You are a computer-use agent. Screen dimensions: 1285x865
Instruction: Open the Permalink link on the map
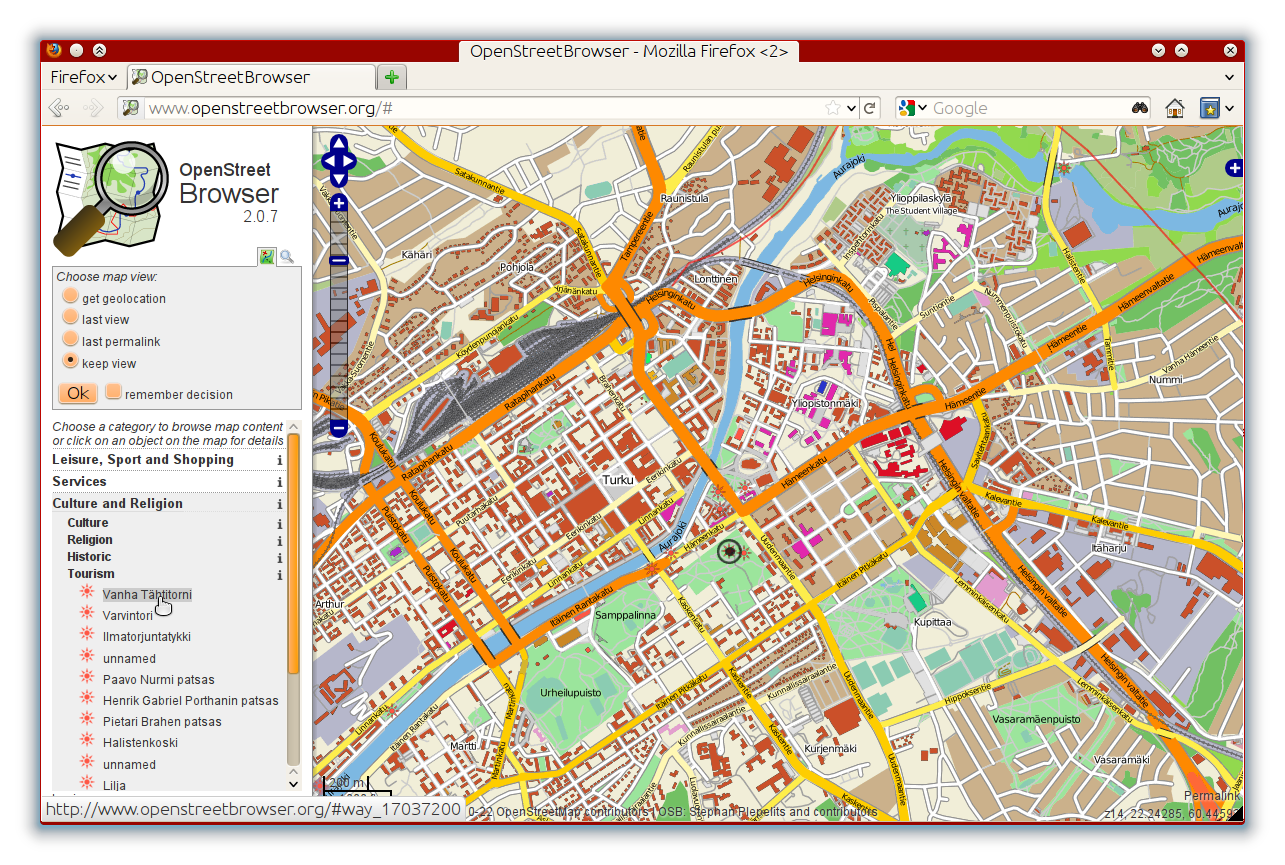tap(1211, 796)
